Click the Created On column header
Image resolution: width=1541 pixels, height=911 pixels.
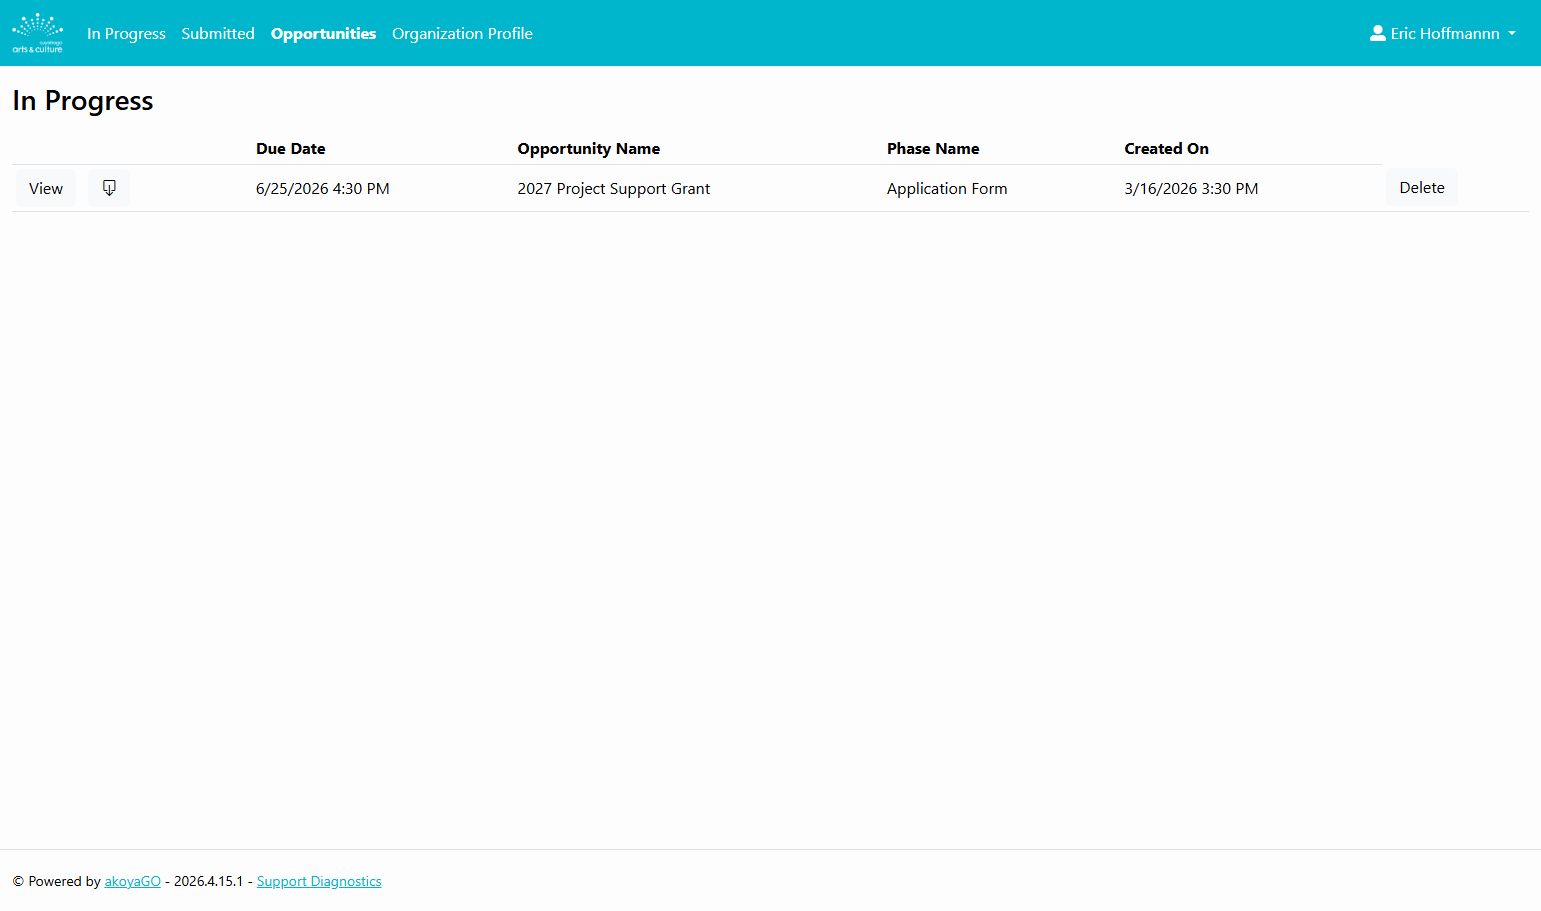(x=1166, y=148)
